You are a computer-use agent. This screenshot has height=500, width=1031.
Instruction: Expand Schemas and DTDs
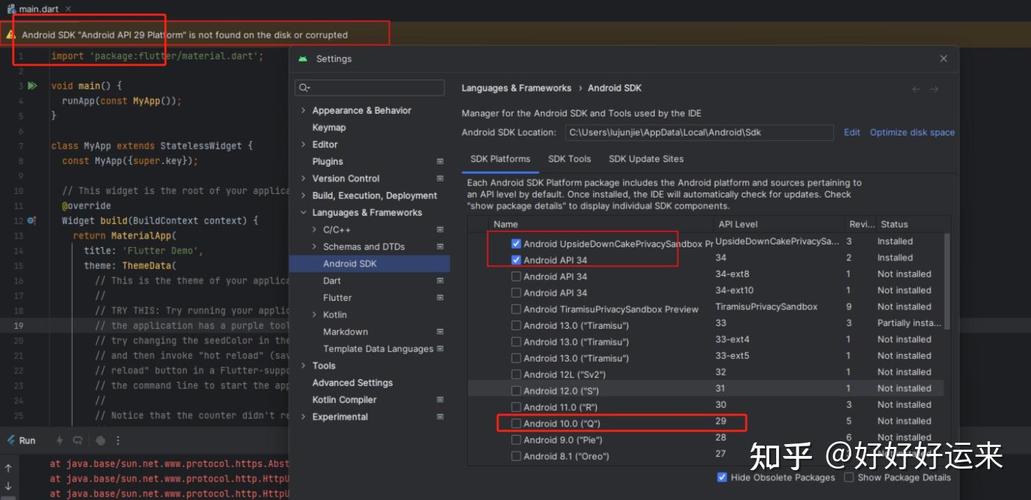314,247
